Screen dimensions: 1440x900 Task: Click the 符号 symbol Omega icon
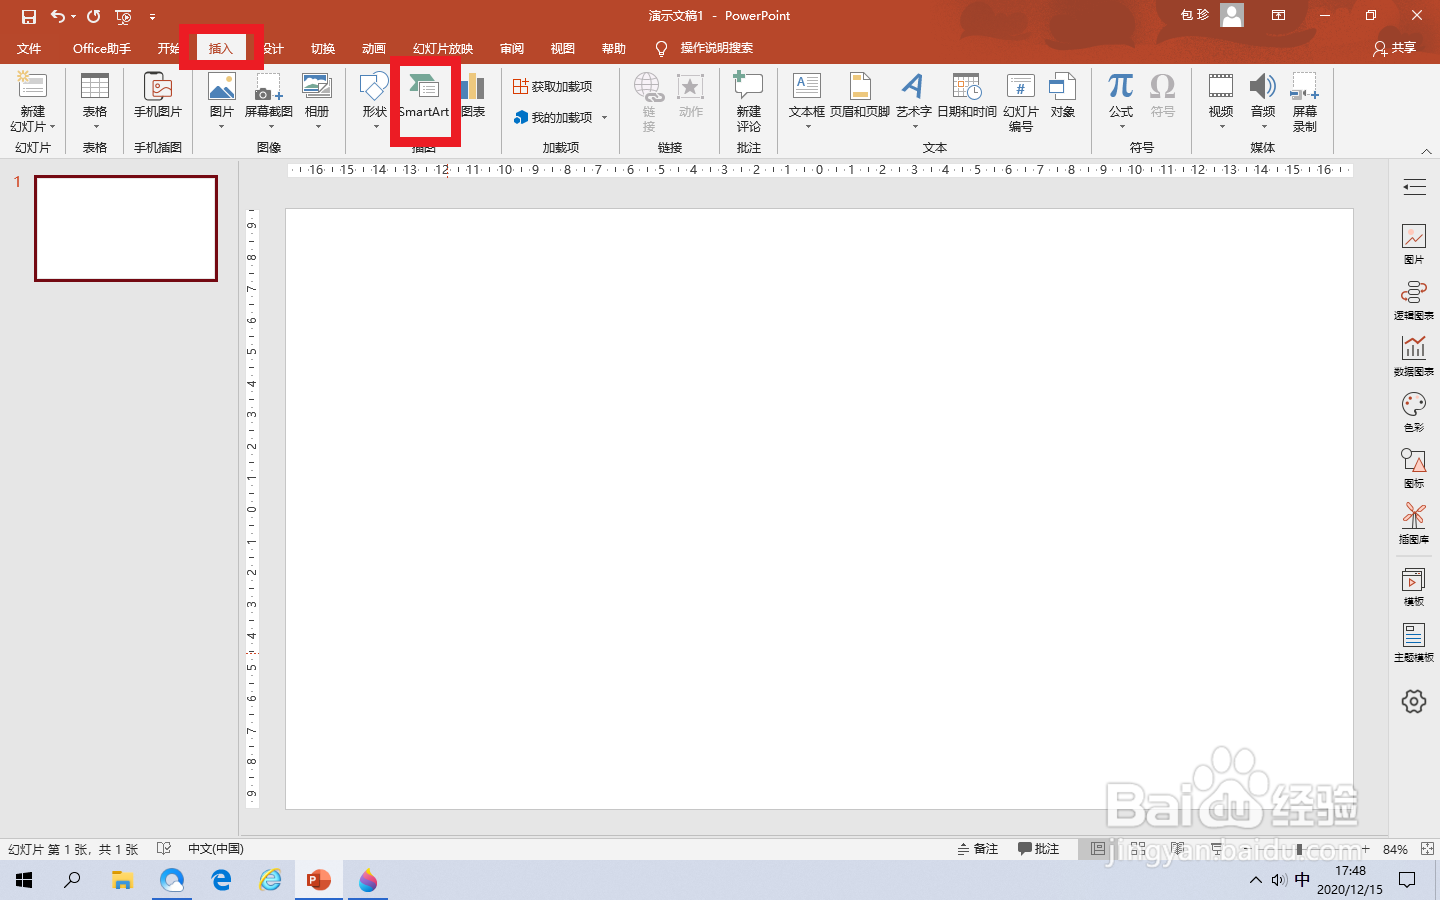(x=1162, y=97)
